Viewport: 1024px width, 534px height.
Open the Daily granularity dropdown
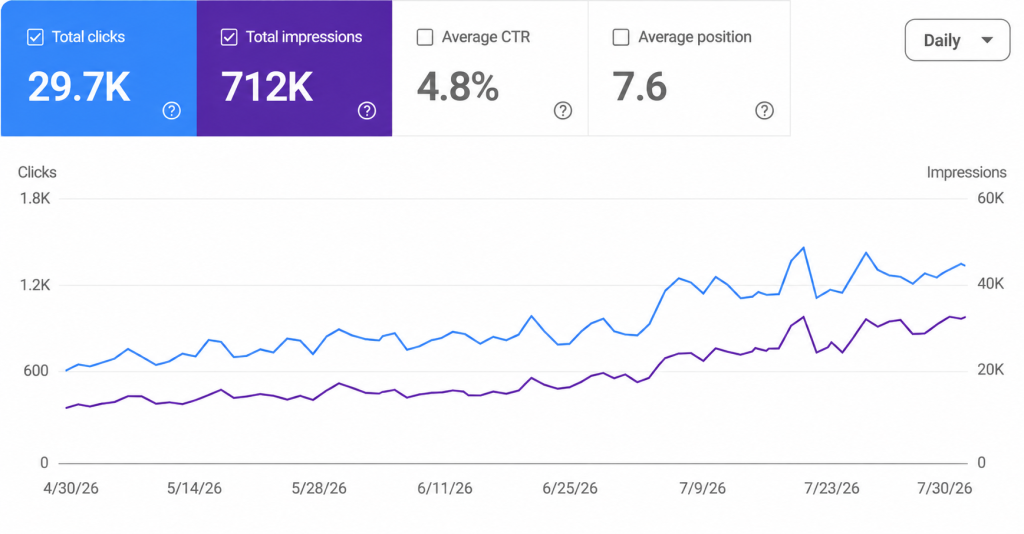point(957,40)
